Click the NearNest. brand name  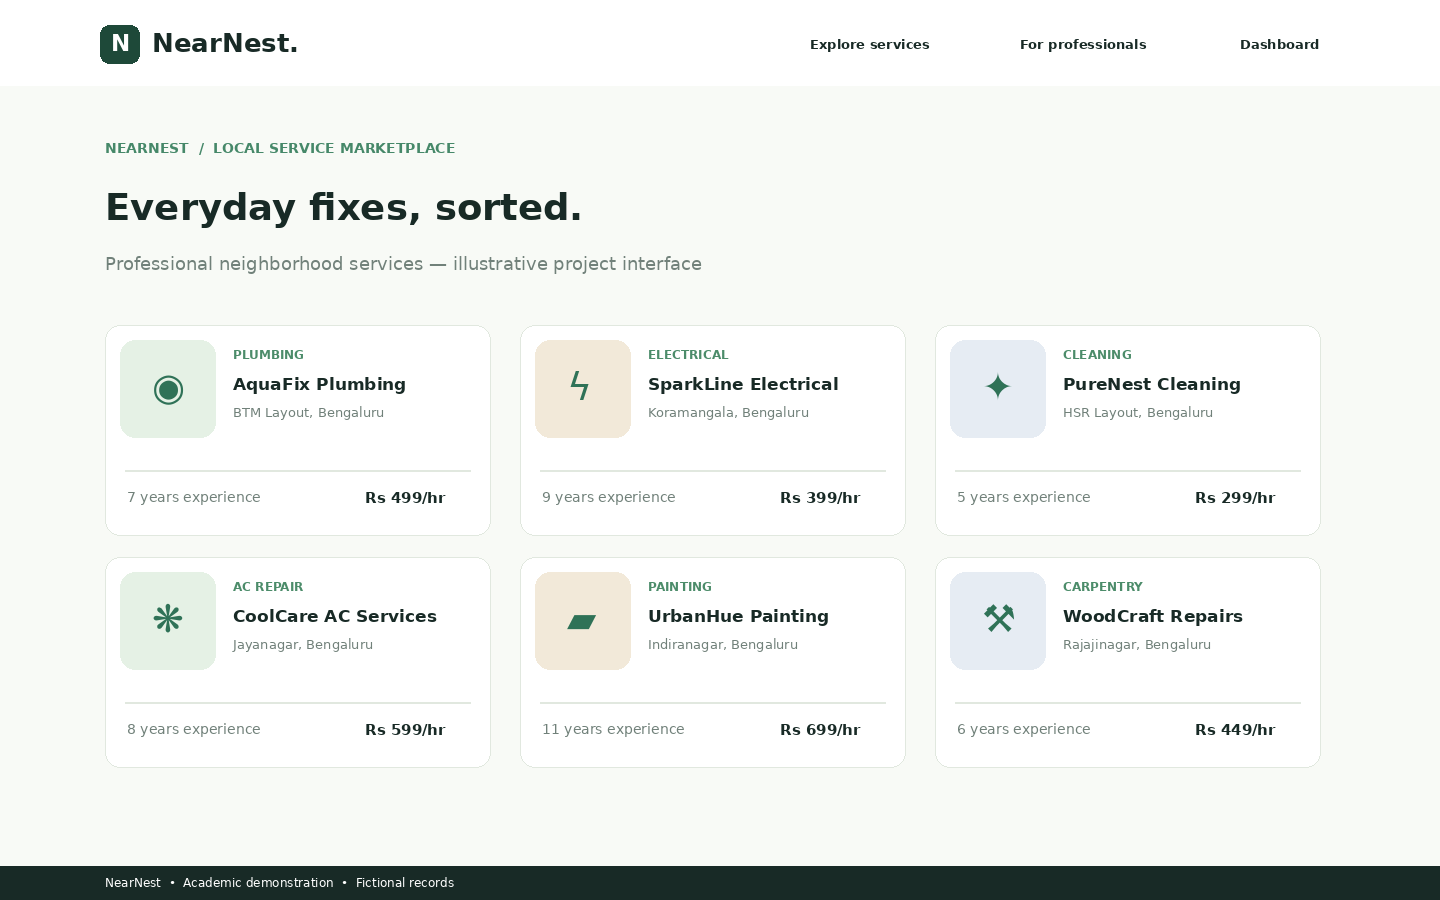point(225,44)
